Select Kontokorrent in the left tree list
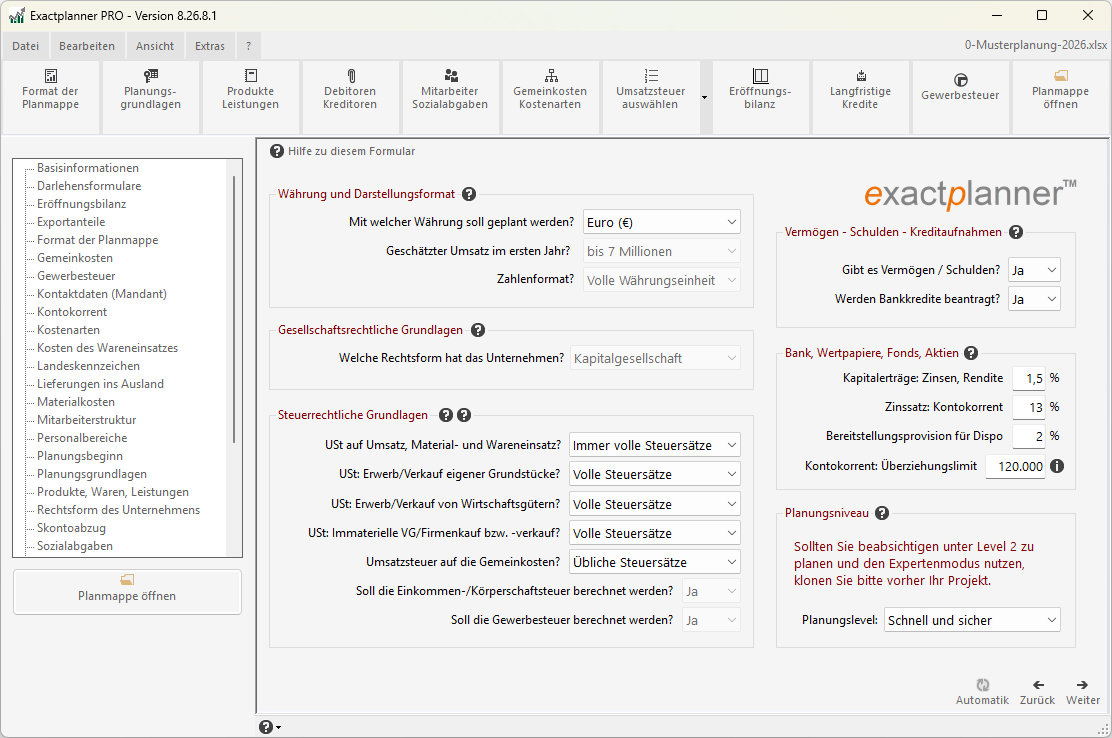Screen dimensions: 1112x738 (x=72, y=312)
